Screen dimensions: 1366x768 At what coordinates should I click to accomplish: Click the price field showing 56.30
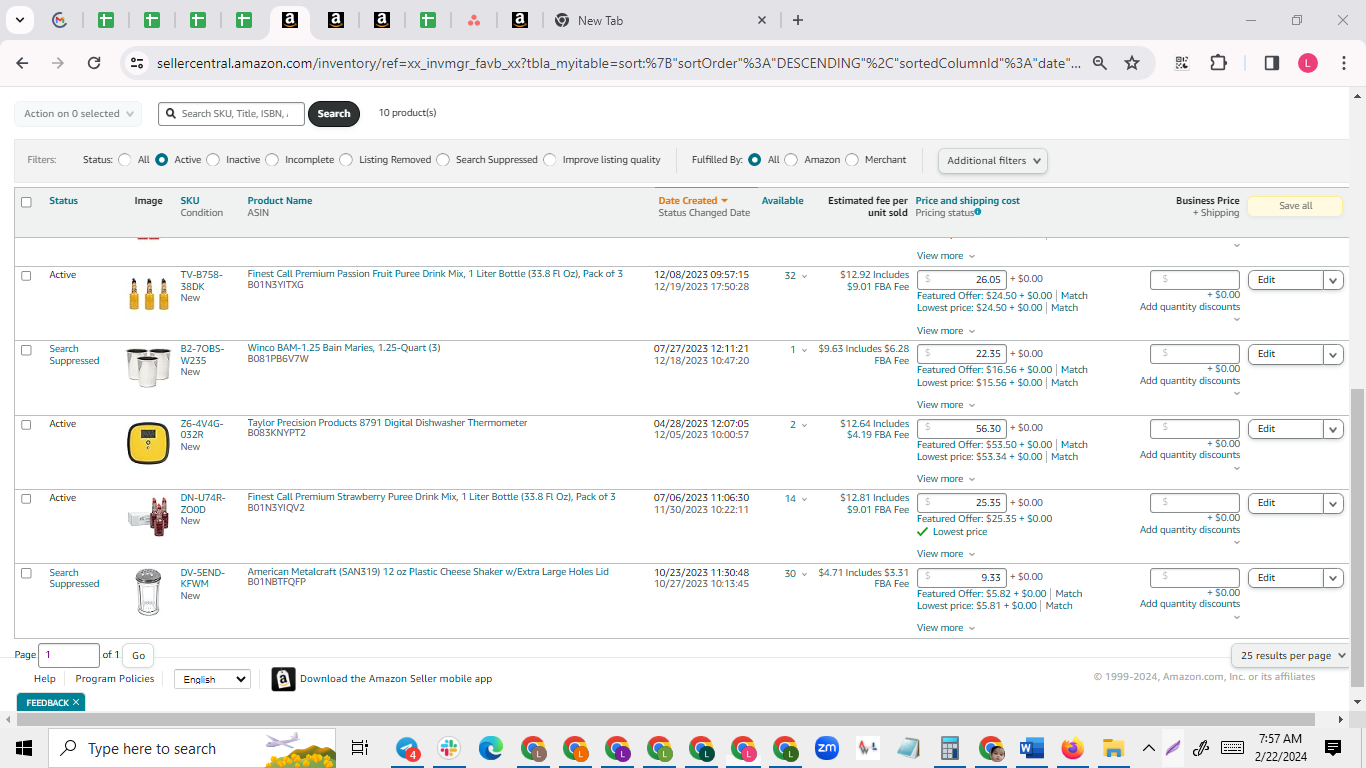tap(961, 428)
